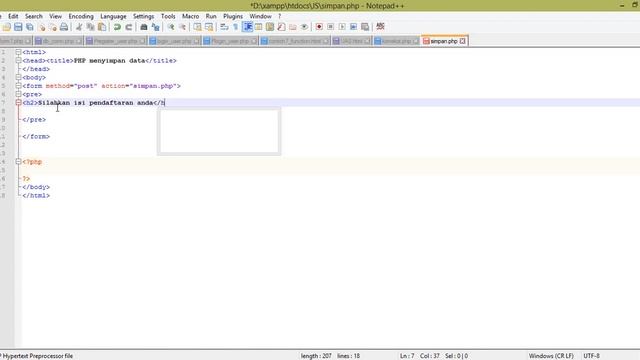The height and width of the screenshot is (360, 640).
Task: Start macro recording with the red dot
Action: (x=319, y=27)
